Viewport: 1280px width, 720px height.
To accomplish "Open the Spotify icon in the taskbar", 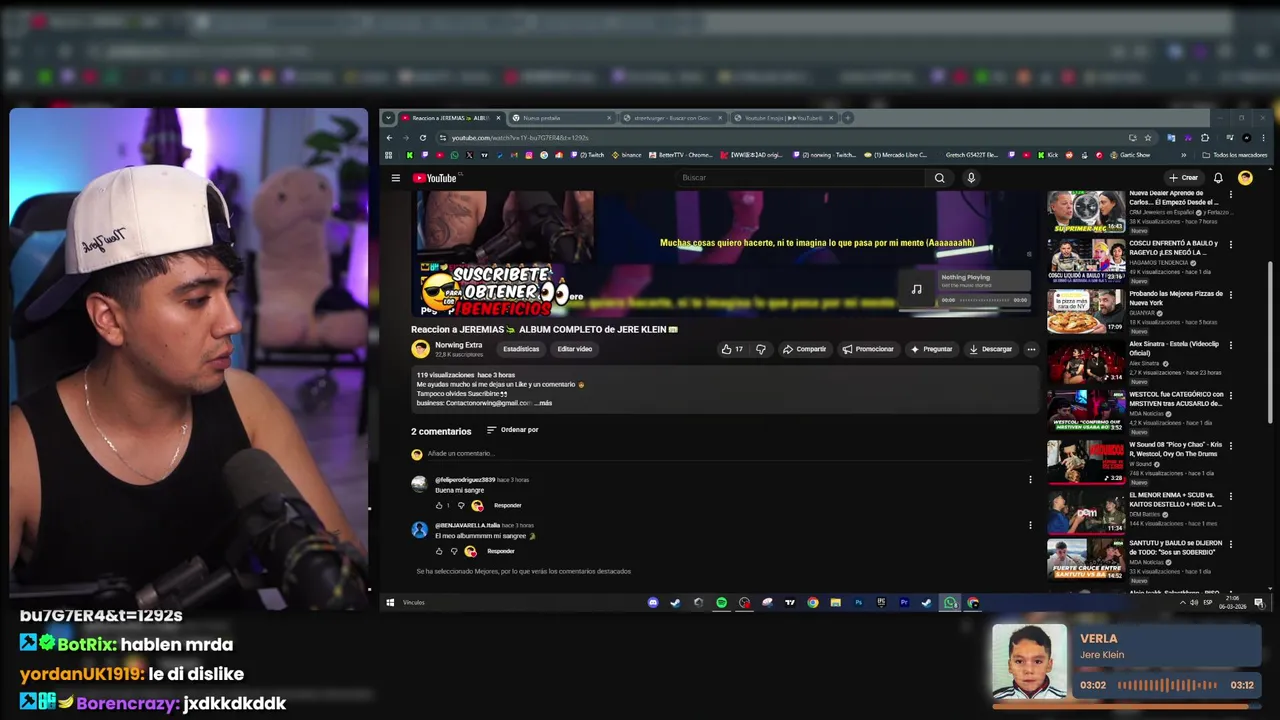I will click(721, 602).
